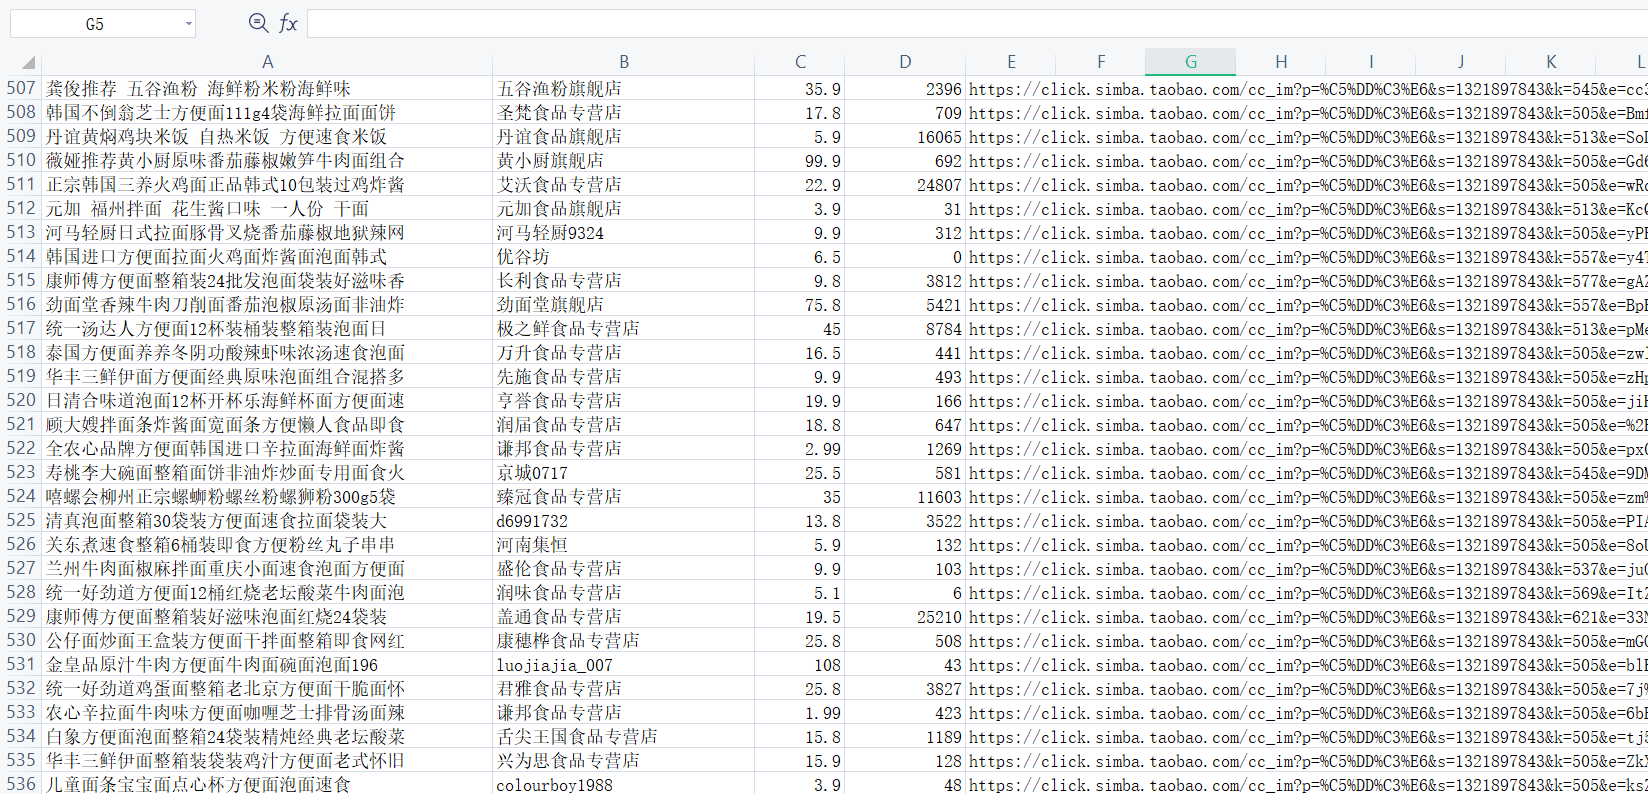This screenshot has height=794, width=1648.
Task: Click cell containing 优谷坊
Action: [623, 257]
